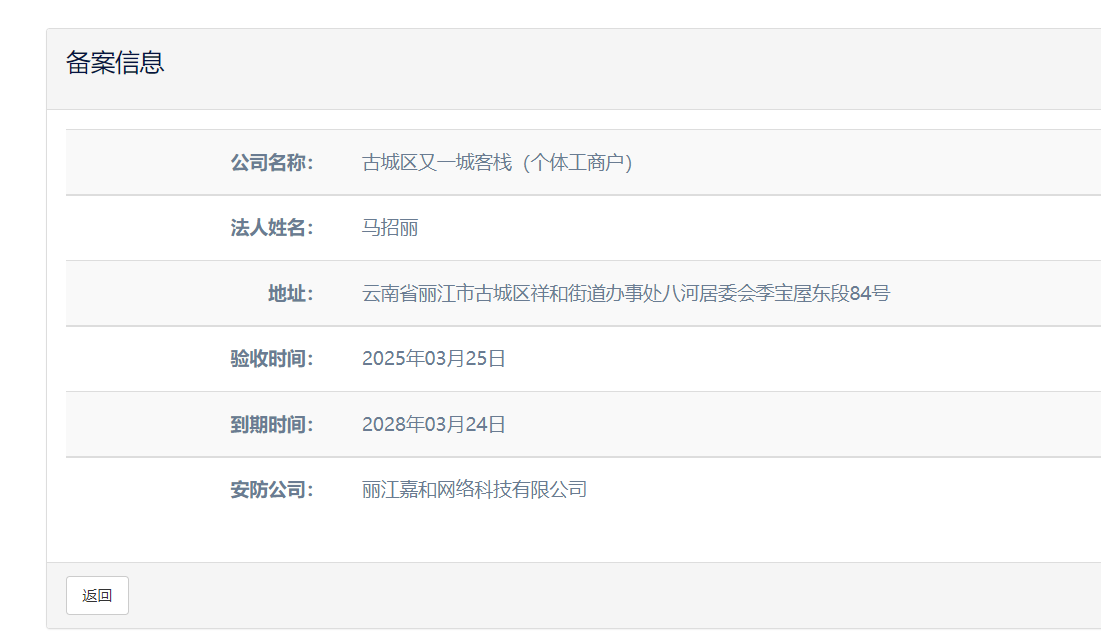Select the legal person name 马招丽

(x=390, y=228)
